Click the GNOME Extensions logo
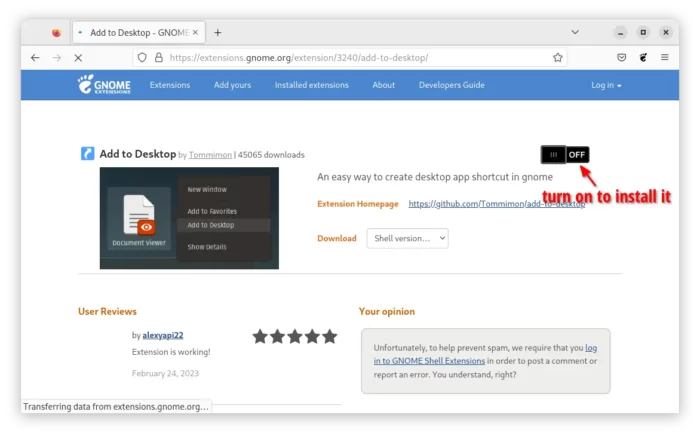The height and width of the screenshot is (436, 700). pyautogui.click(x=104, y=84)
